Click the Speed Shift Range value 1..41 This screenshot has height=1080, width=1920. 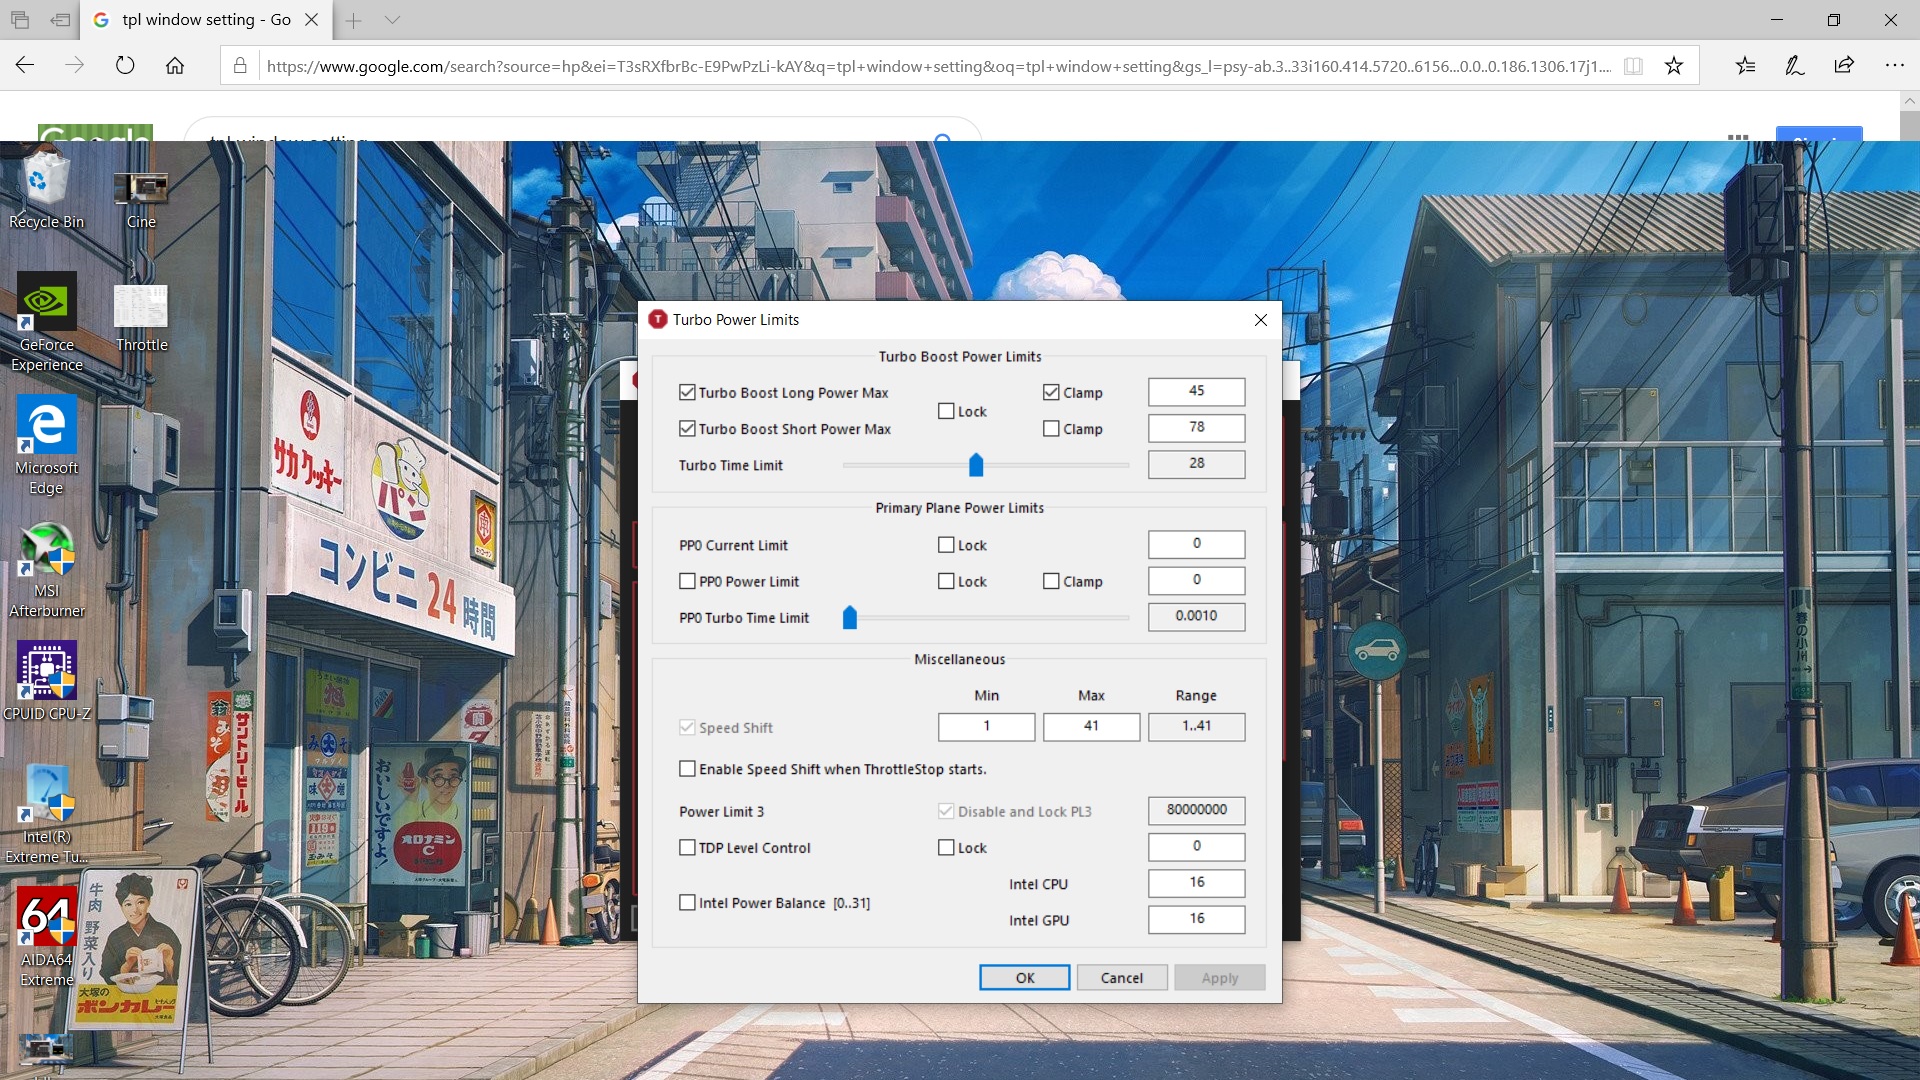(1196, 726)
